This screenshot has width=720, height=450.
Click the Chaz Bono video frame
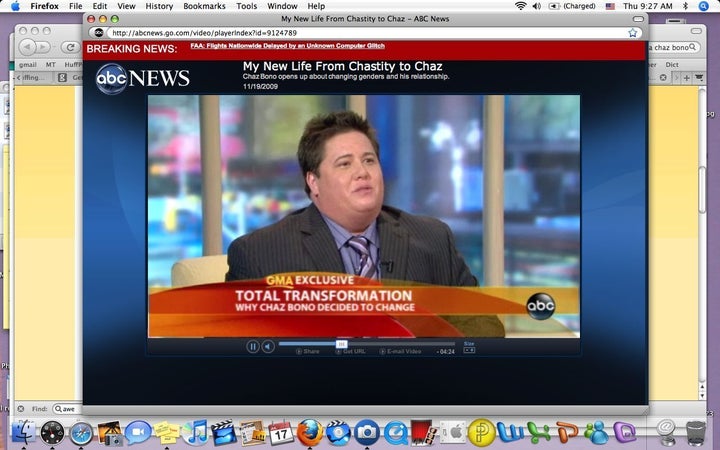tap(364, 216)
